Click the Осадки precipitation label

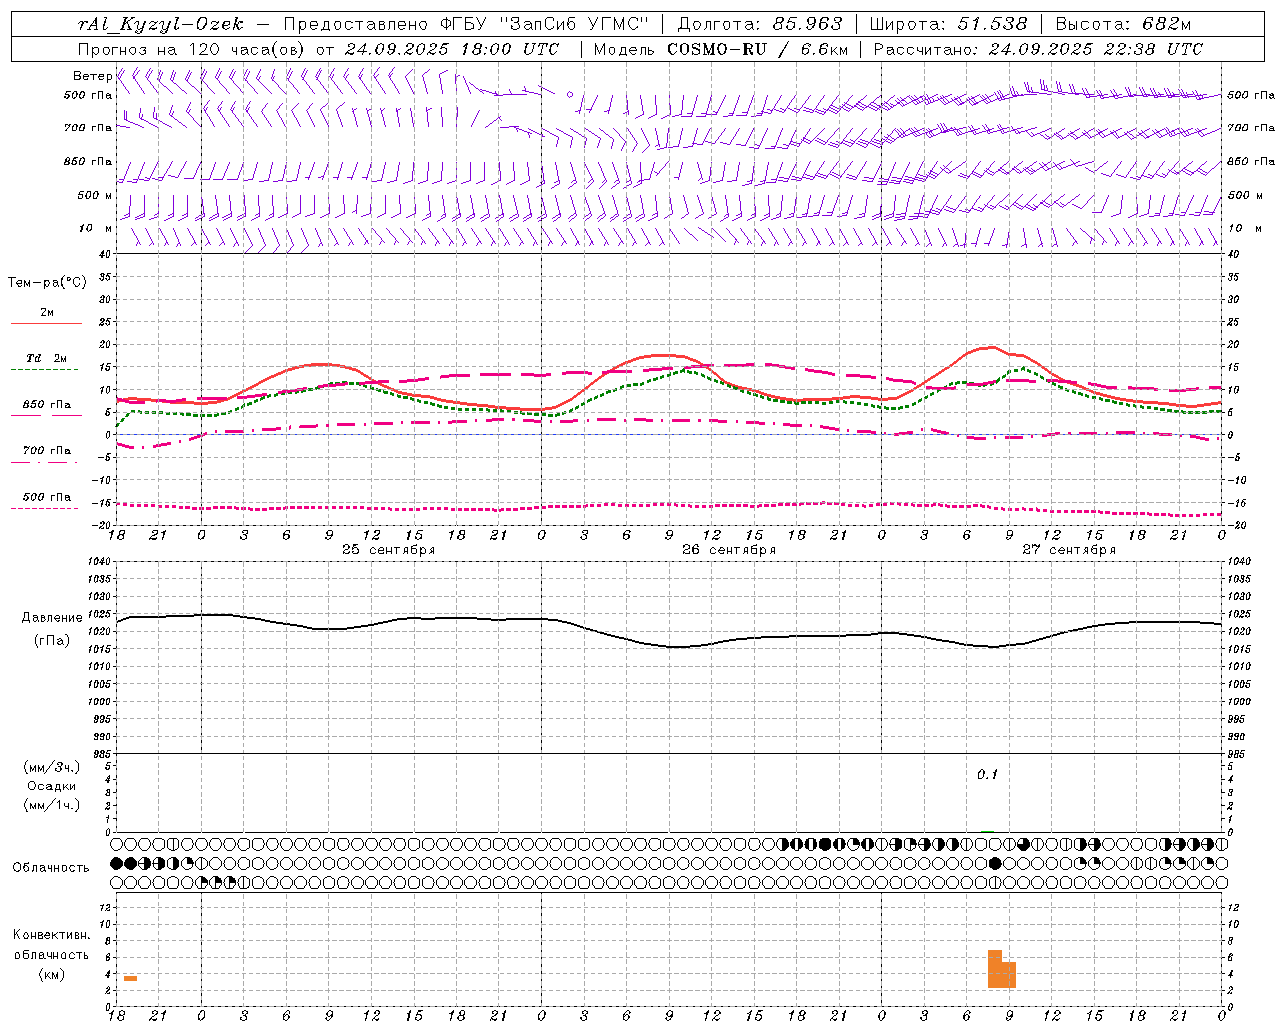[x=52, y=786]
